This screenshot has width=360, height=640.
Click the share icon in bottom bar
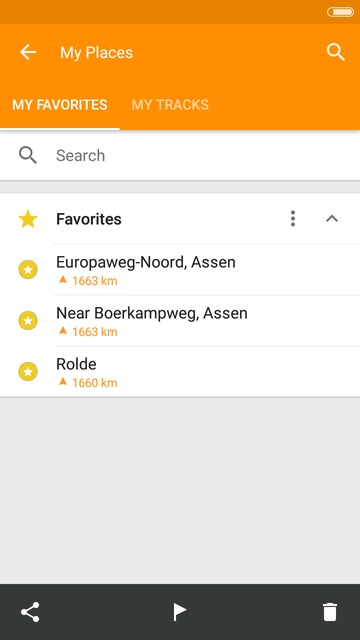[x=30, y=612]
